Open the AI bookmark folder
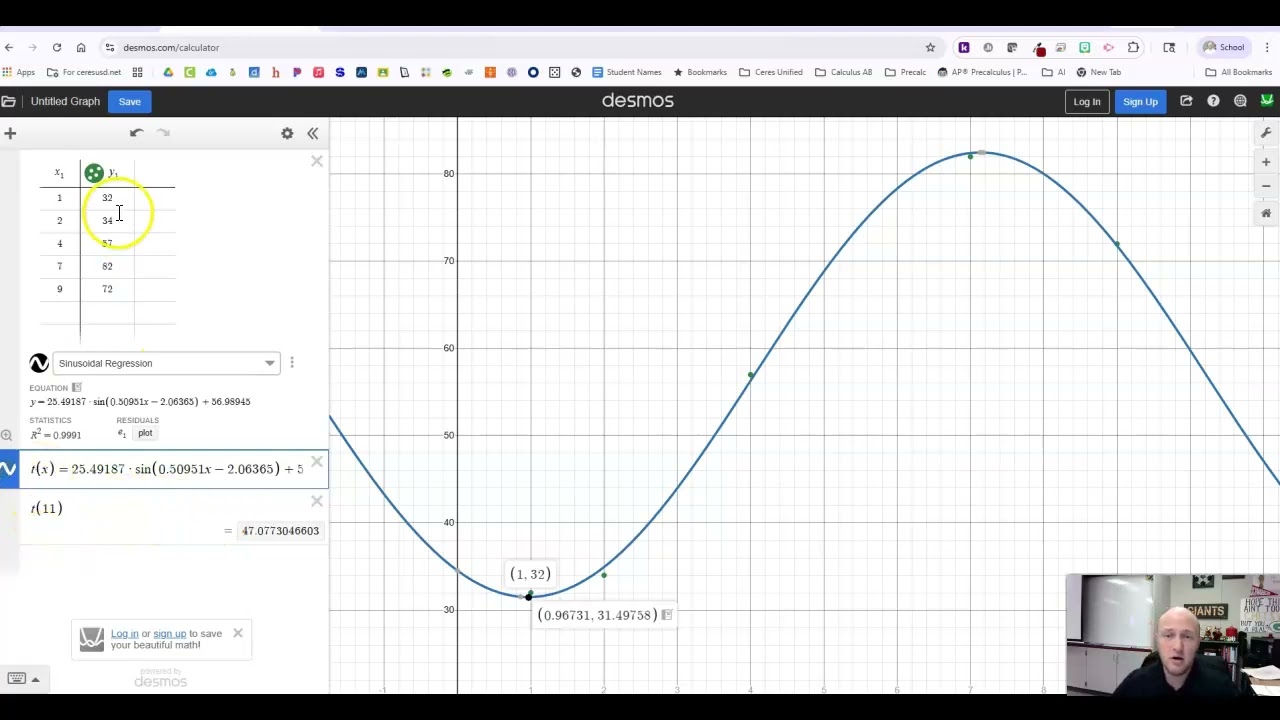1280x720 pixels. pyautogui.click(x=1054, y=72)
